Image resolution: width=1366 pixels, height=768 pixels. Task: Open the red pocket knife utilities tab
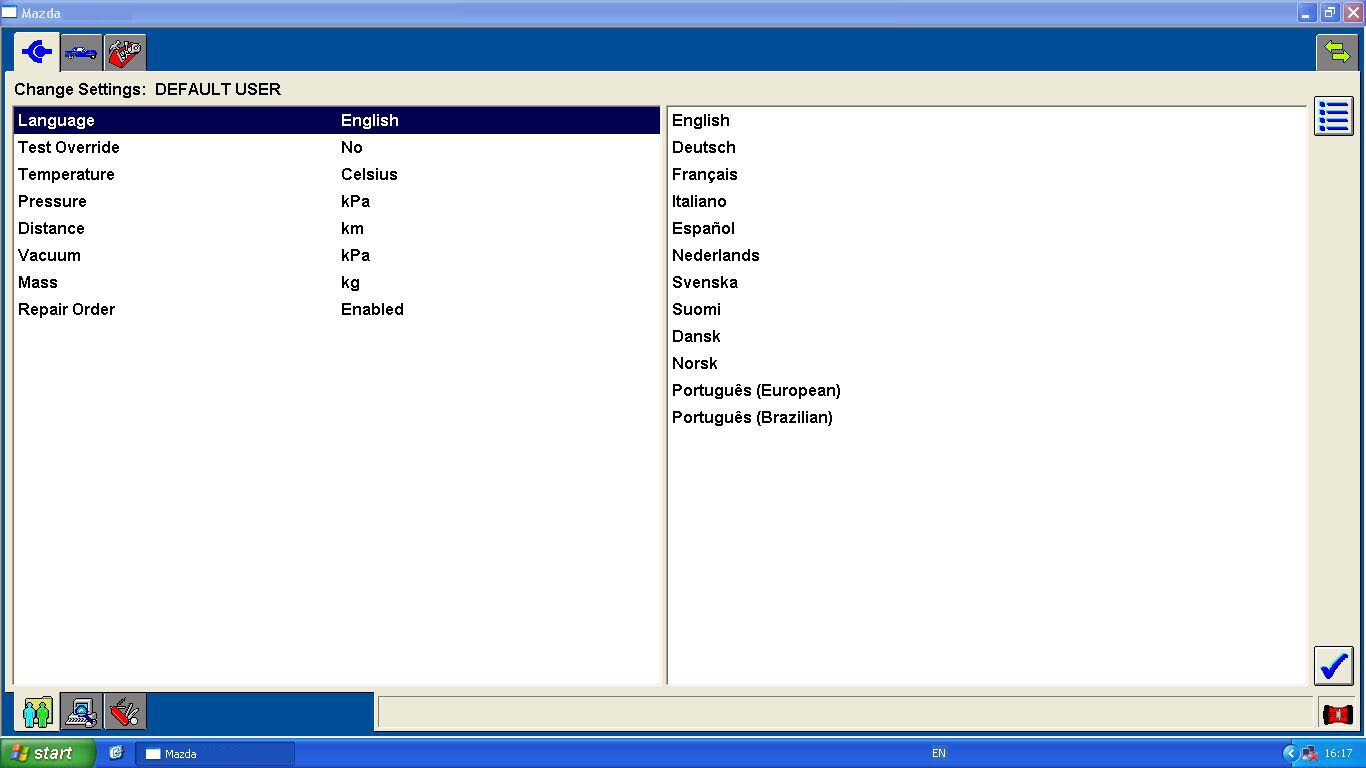pyautogui.click(x=125, y=712)
